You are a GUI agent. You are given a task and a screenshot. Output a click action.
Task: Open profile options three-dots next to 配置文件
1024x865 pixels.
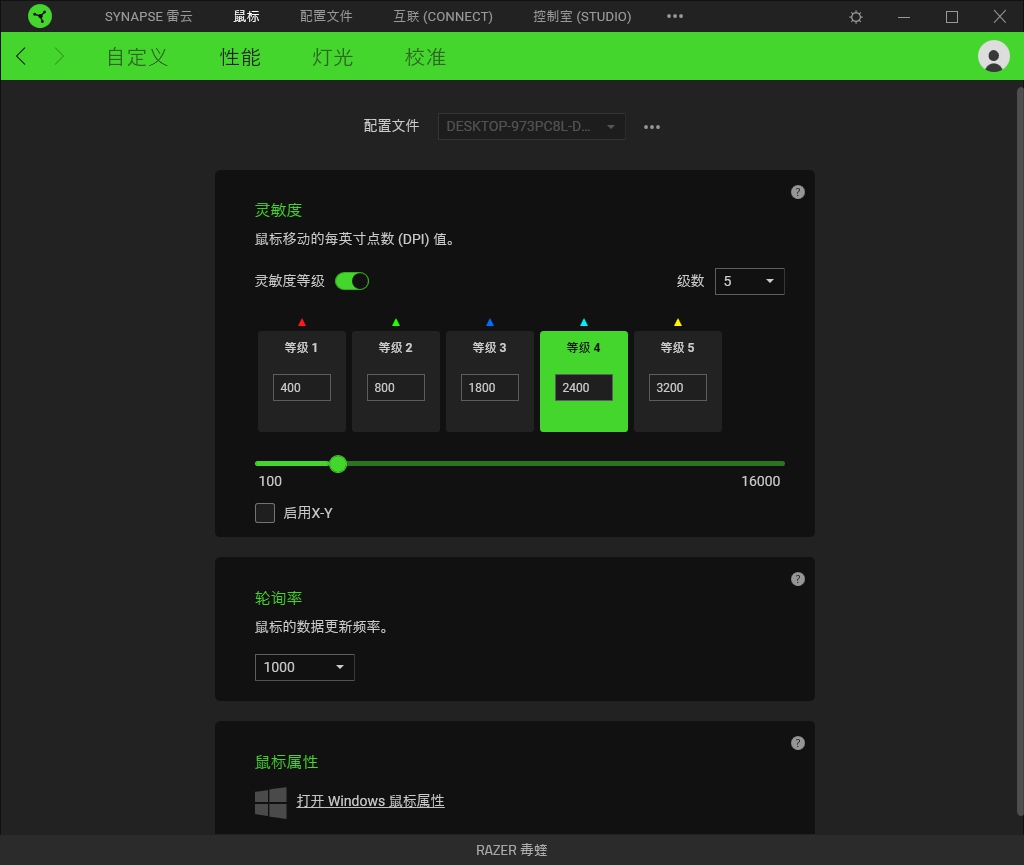tap(651, 127)
